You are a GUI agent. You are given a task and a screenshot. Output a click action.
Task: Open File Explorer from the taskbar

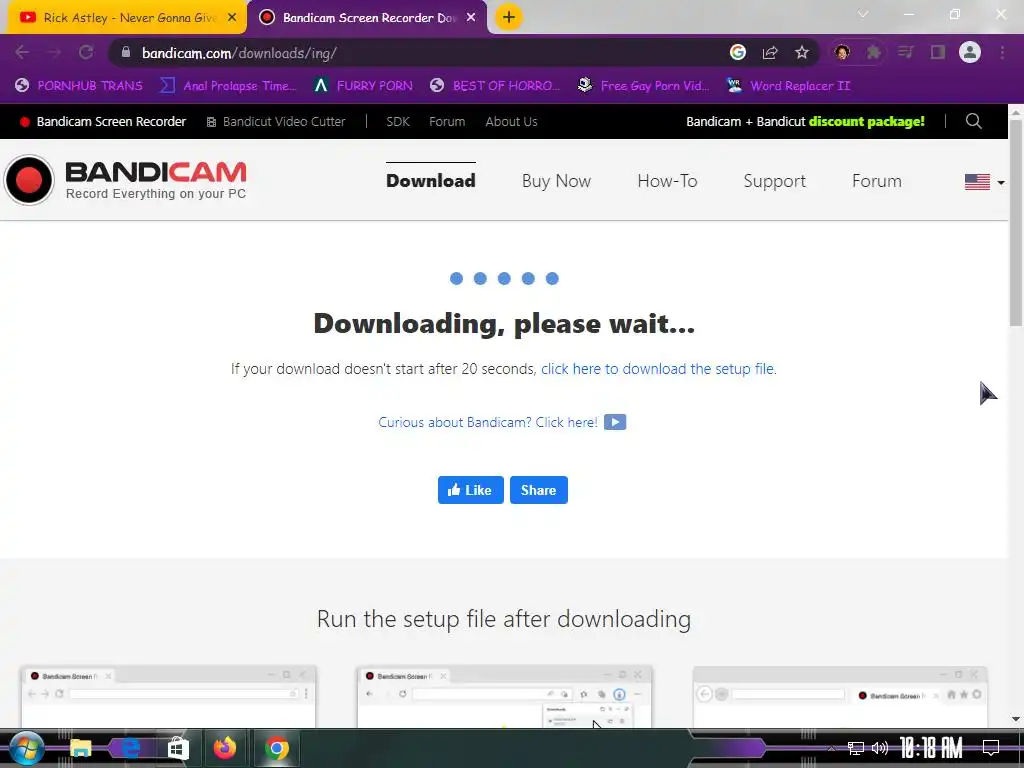[80, 748]
